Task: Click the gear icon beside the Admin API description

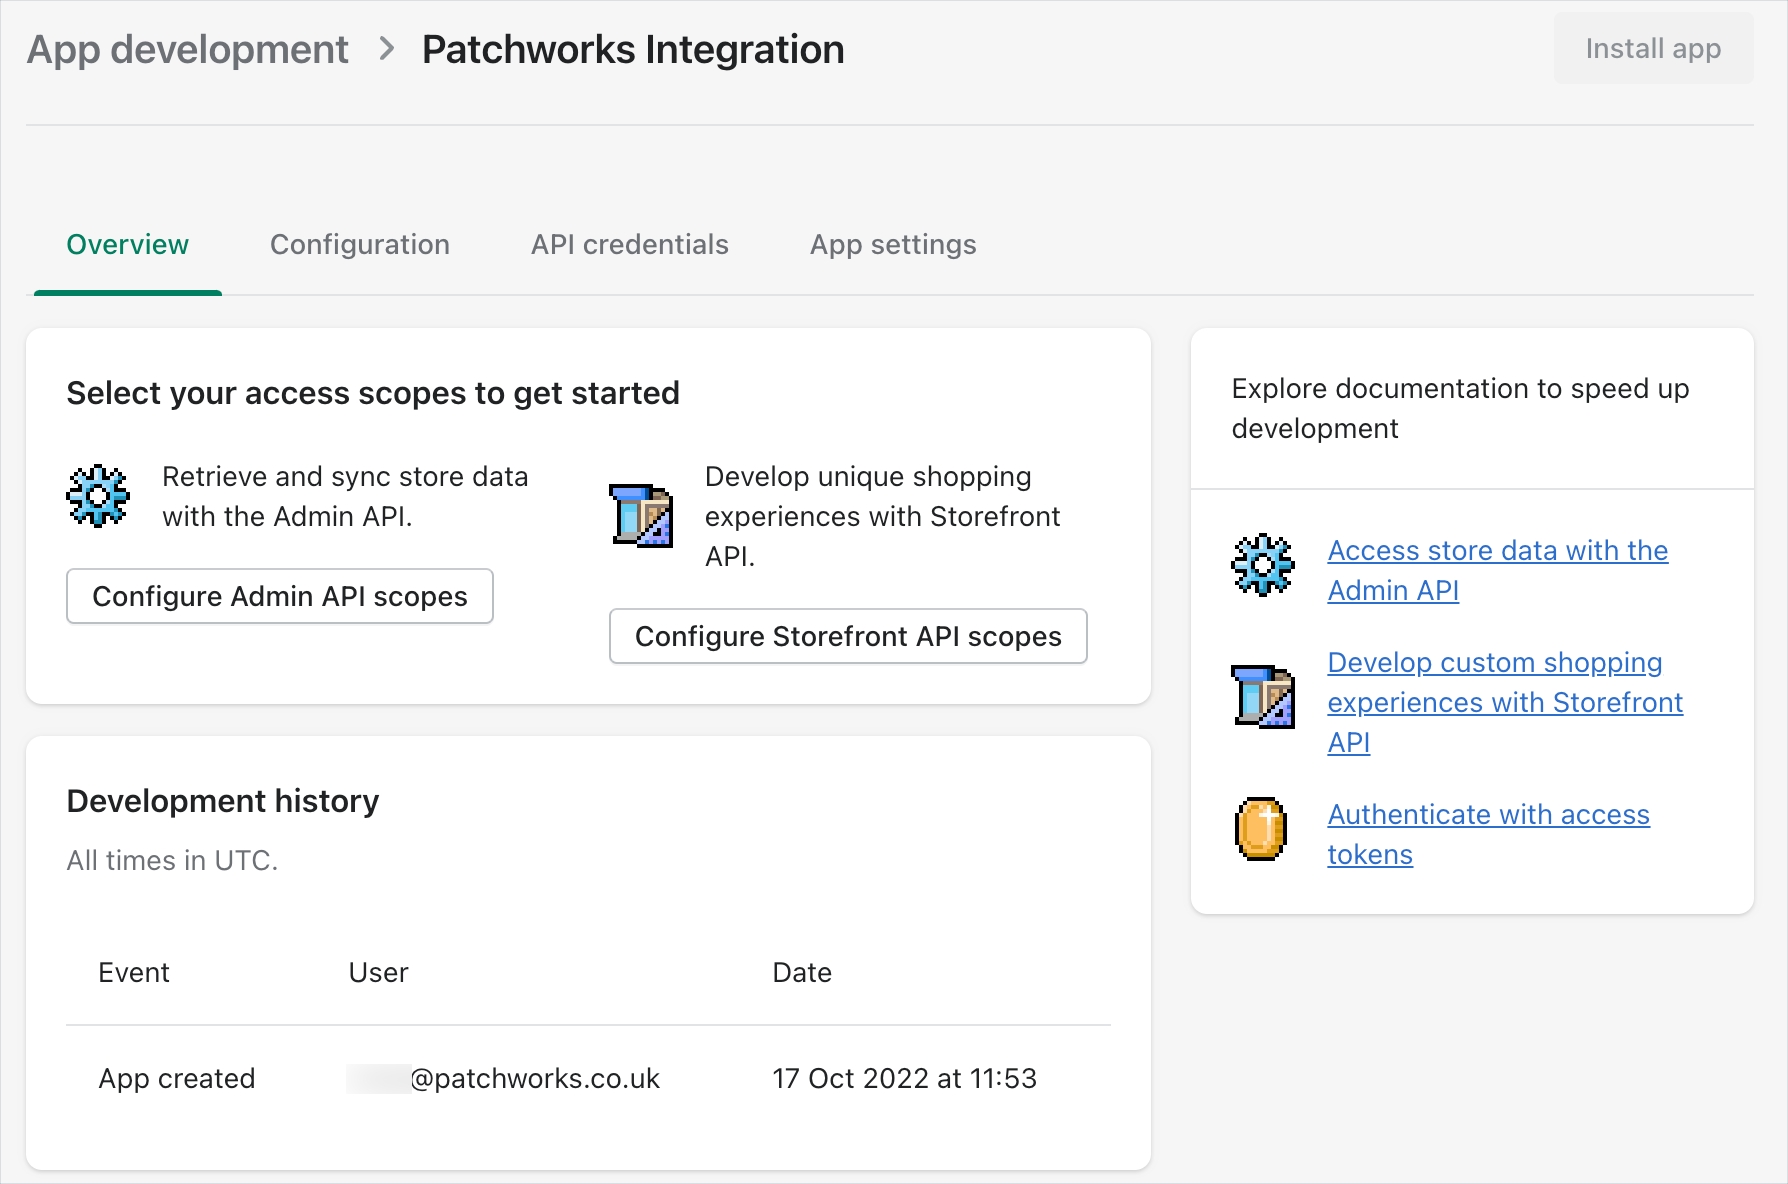Action: click(97, 496)
